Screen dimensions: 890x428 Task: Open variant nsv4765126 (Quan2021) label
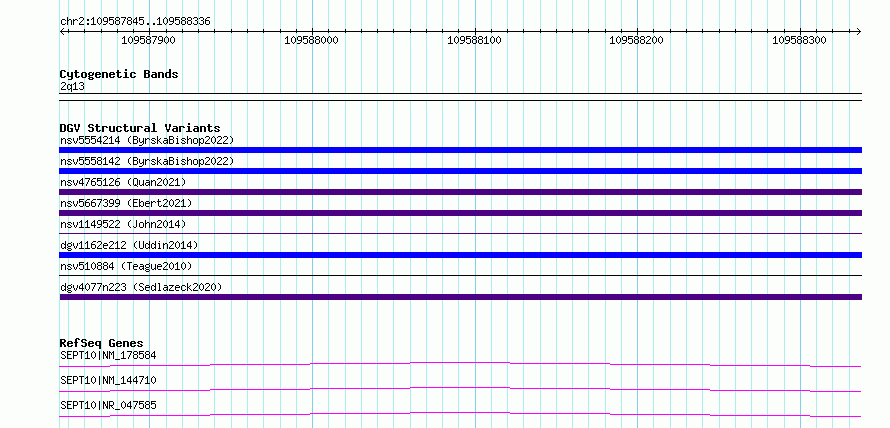[x=123, y=182]
